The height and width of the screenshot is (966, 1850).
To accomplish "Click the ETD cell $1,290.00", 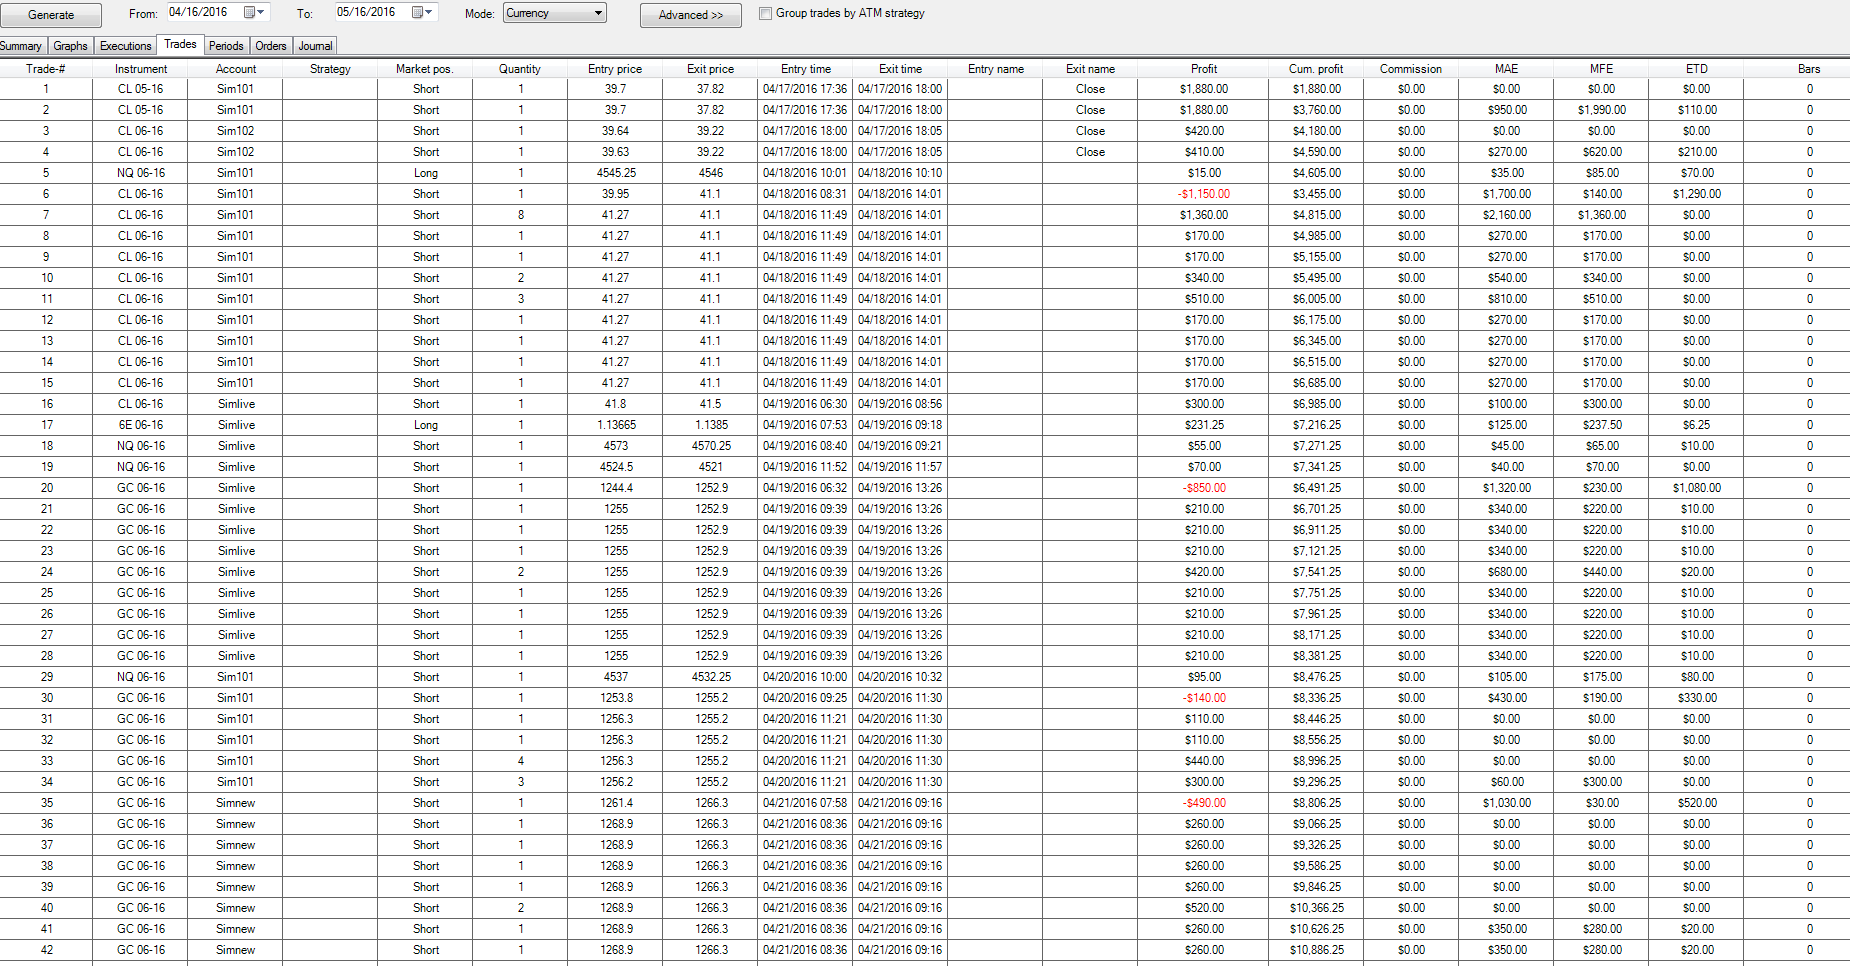I will pyautogui.click(x=1697, y=194).
